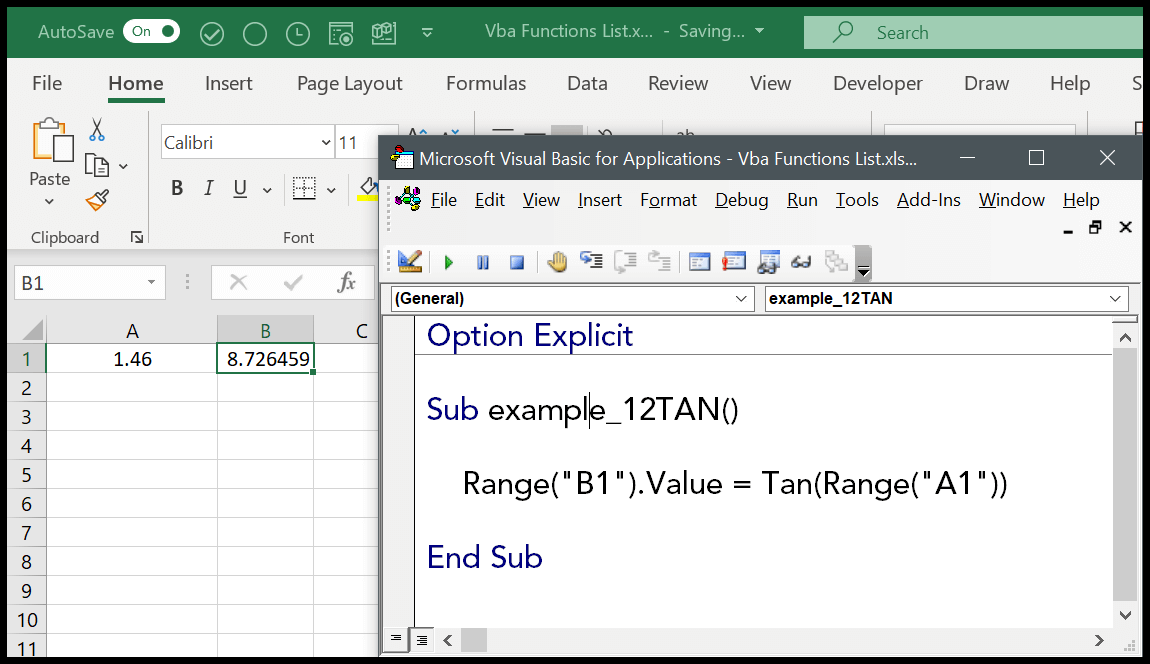This screenshot has height=664, width=1150.
Task: Expand the (General) object dropdown
Action: pos(741,298)
